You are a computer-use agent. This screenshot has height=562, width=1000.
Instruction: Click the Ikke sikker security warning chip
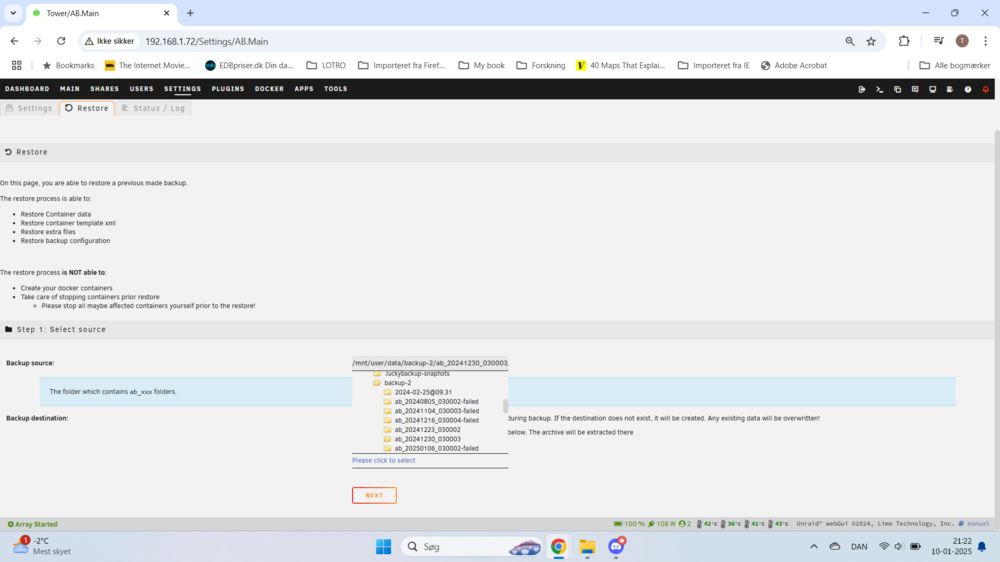pyautogui.click(x=110, y=41)
